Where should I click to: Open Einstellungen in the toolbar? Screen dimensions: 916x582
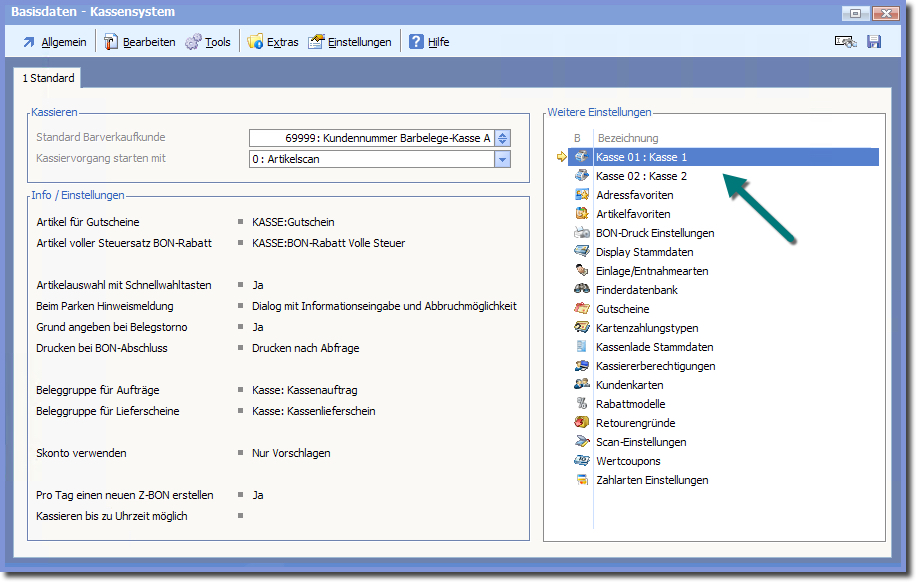coord(350,42)
